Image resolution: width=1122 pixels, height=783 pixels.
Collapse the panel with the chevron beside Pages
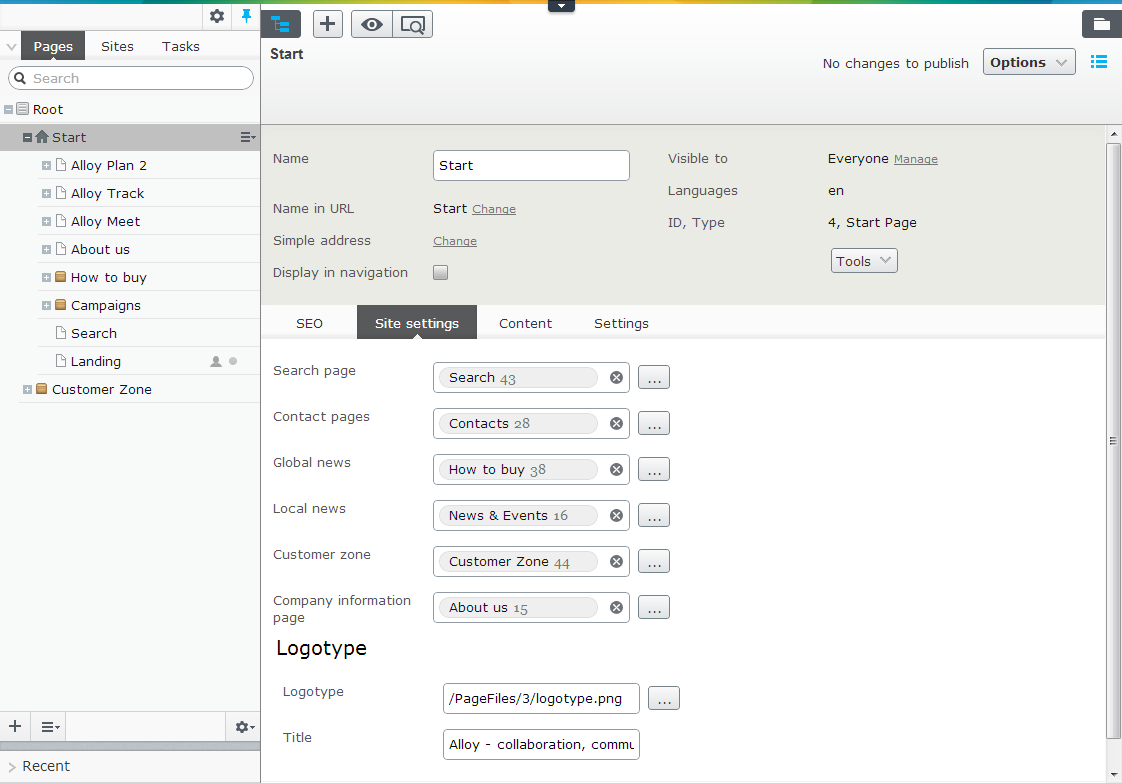(11, 47)
